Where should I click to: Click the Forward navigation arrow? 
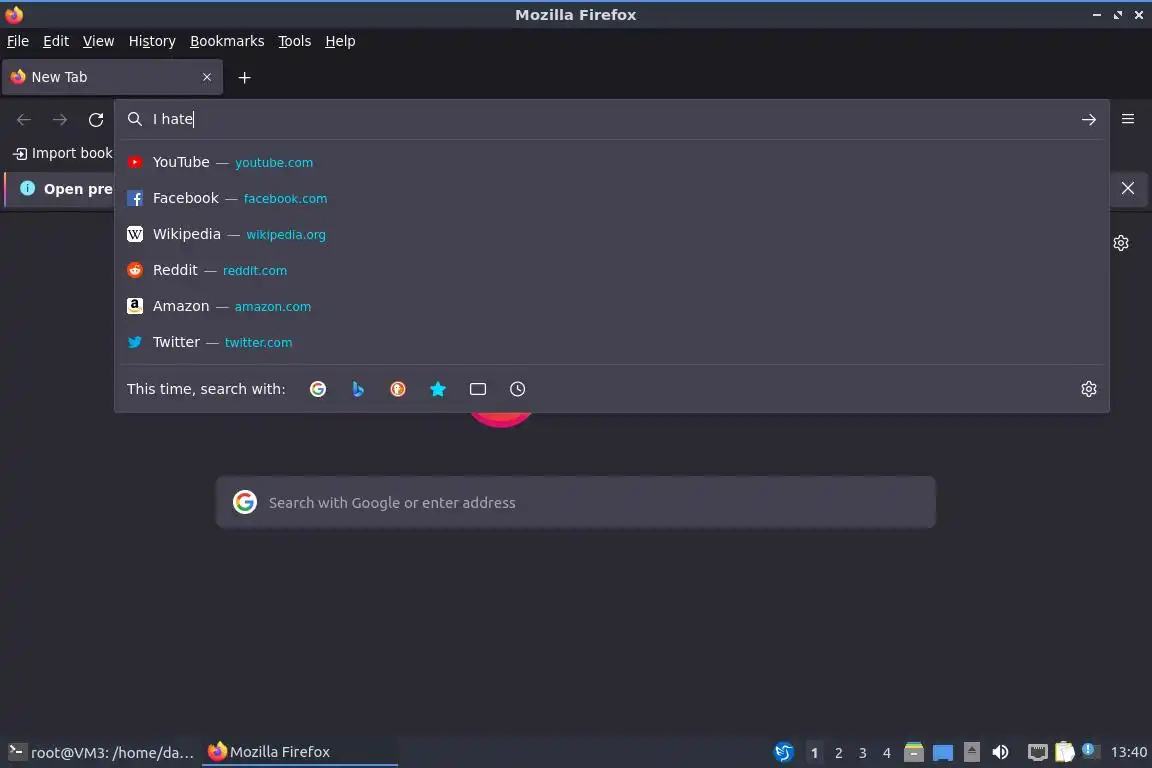pyautogui.click(x=60, y=119)
